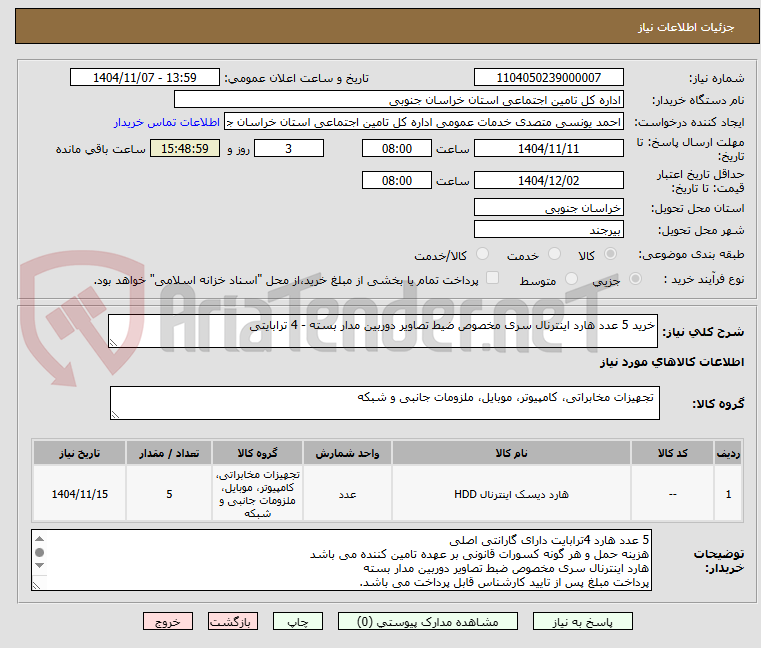Click the remaining time field 15:48:59
The width and height of the screenshot is (761, 648).
(x=184, y=149)
